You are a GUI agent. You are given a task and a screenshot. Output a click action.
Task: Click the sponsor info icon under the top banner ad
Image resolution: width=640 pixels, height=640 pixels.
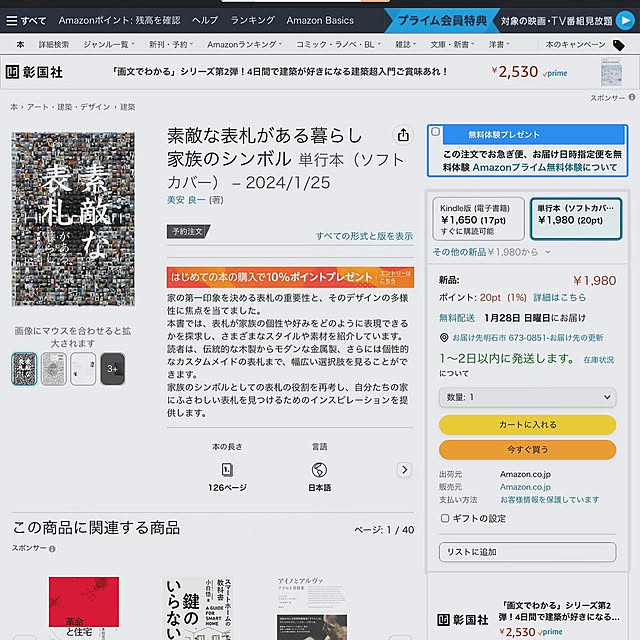(632, 97)
